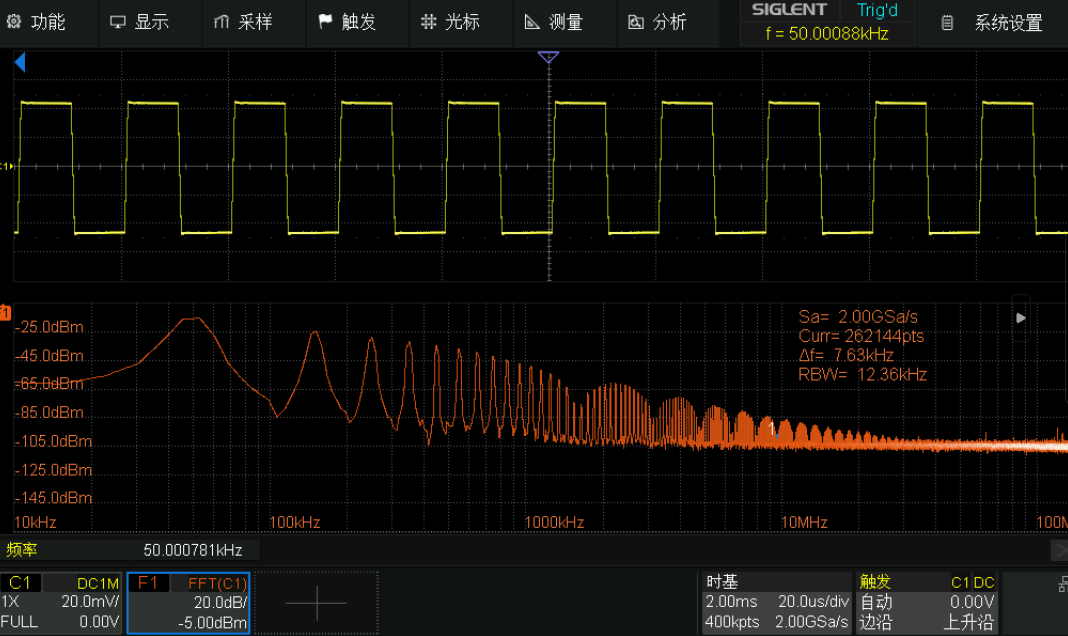Click the -105.0dBm vertical scale label
Viewport: 1068px width, 636px height.
tap(54, 441)
